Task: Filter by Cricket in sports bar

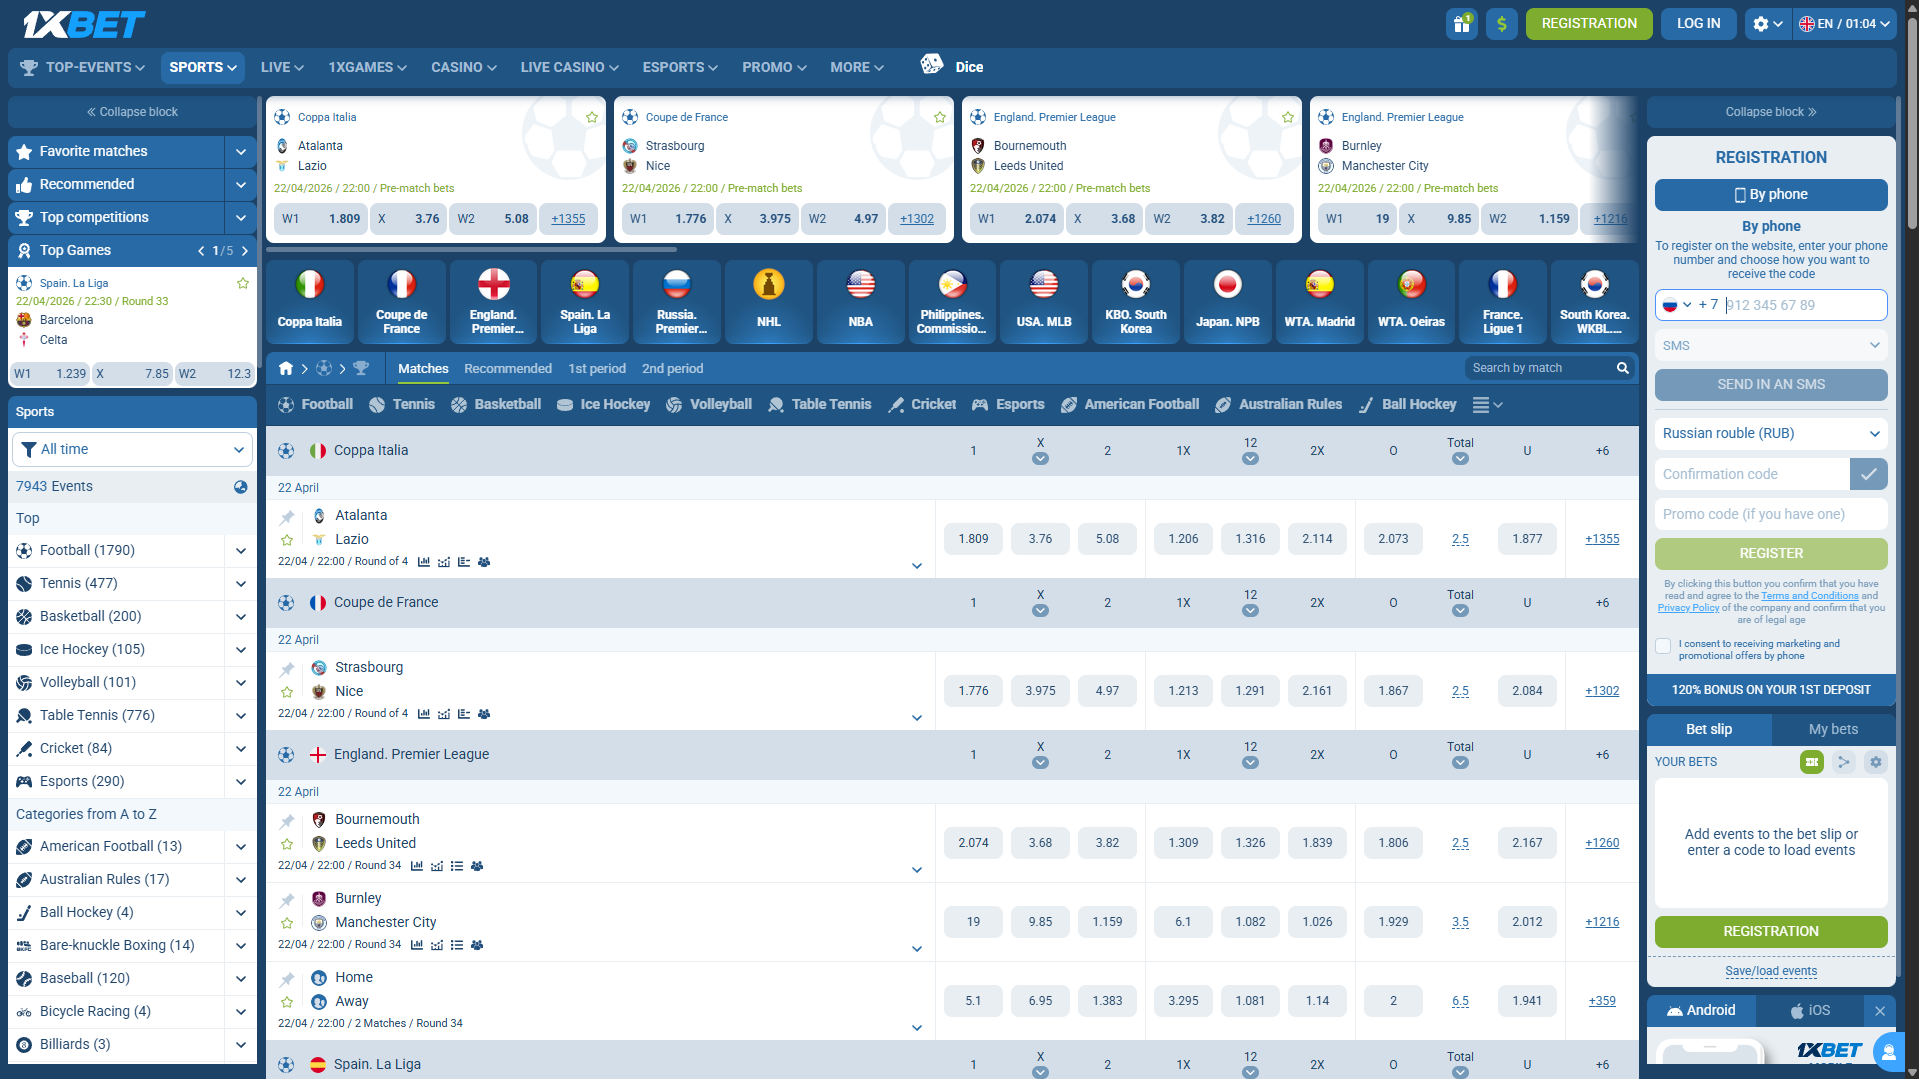Action: (x=922, y=404)
